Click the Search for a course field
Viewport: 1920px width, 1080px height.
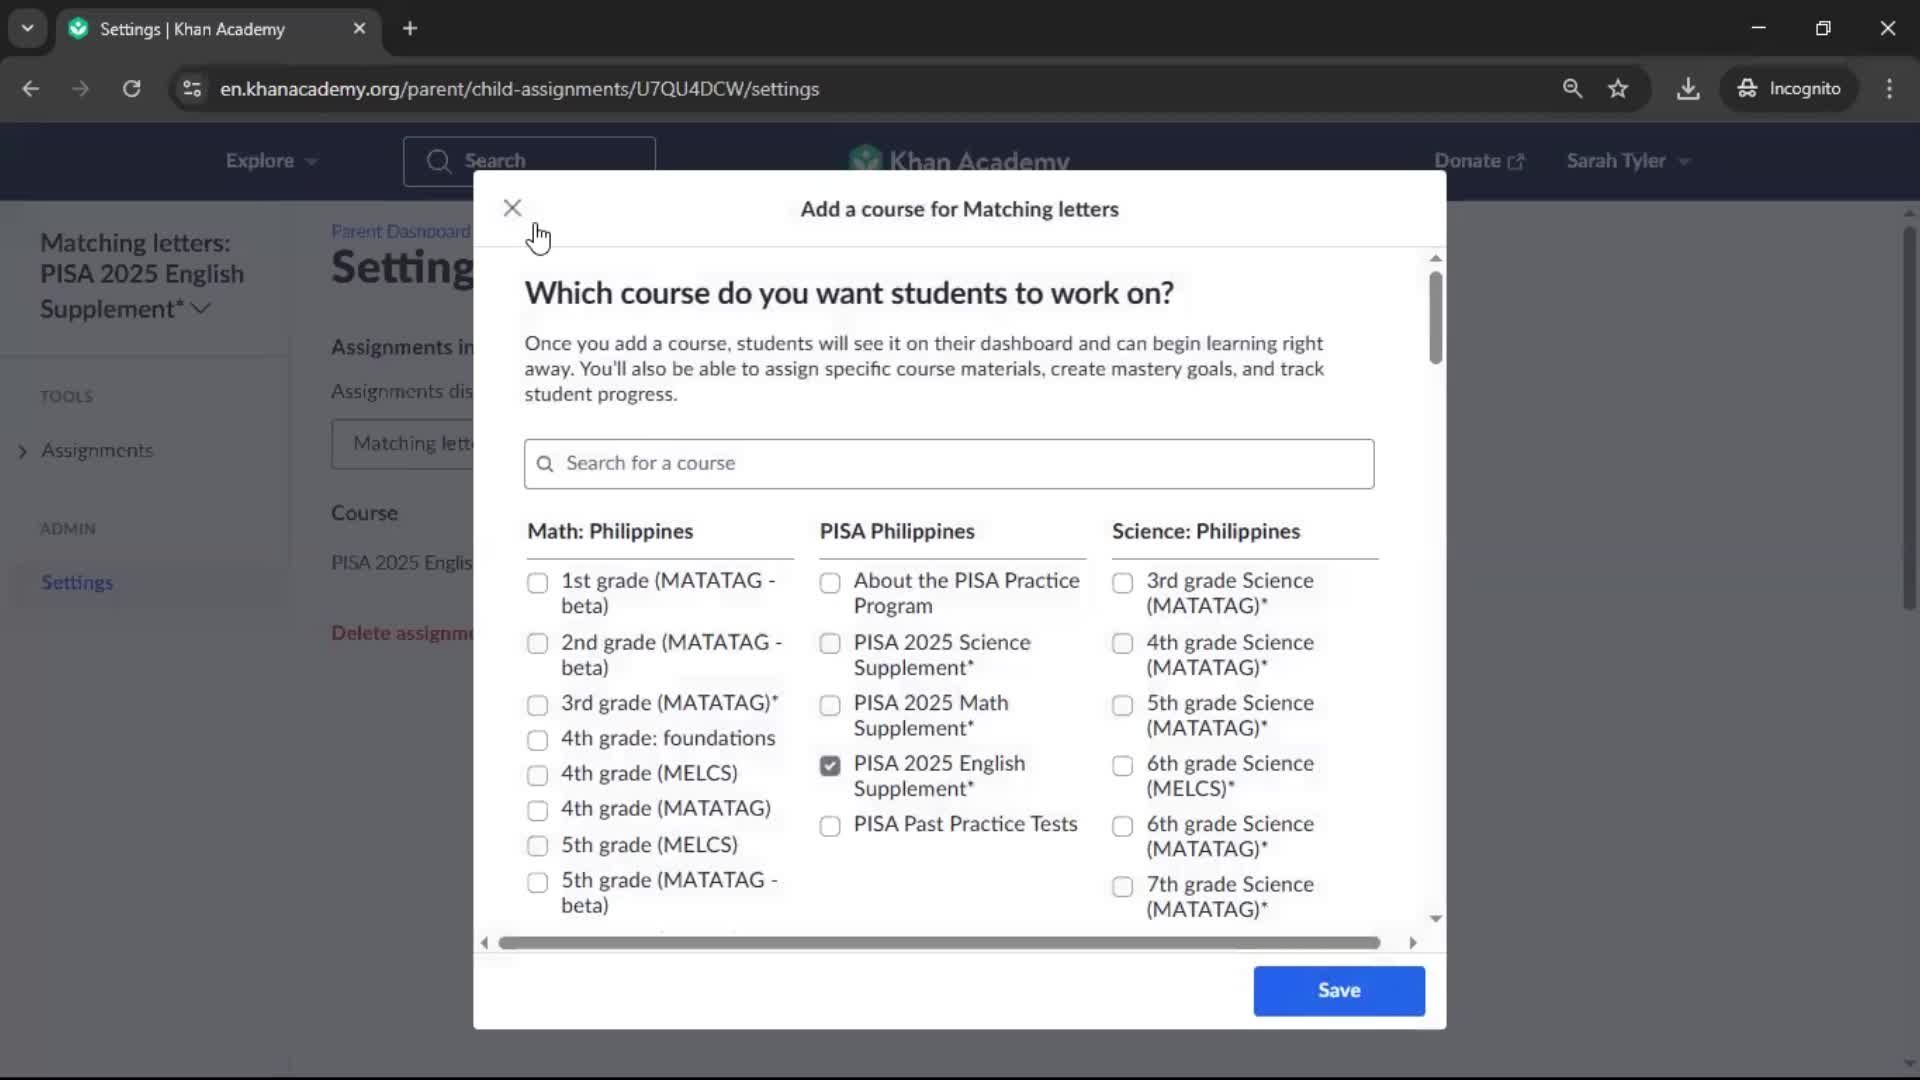tap(949, 463)
